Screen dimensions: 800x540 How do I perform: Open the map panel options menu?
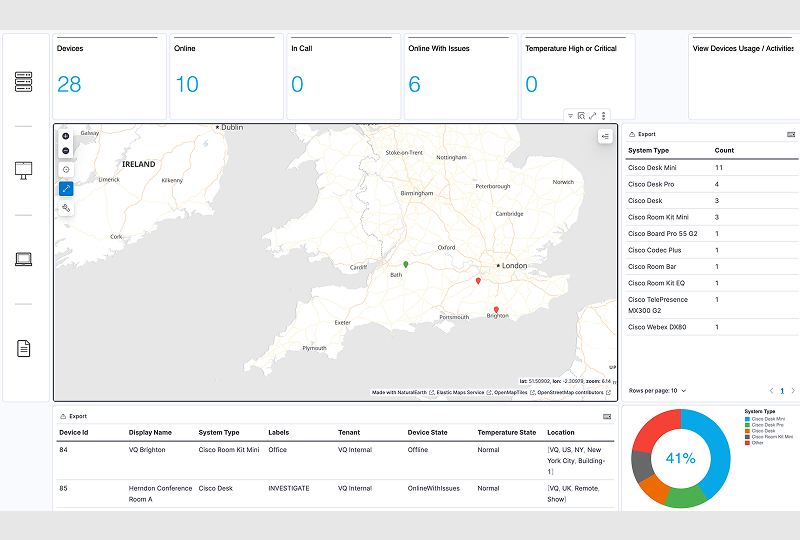[x=603, y=116]
